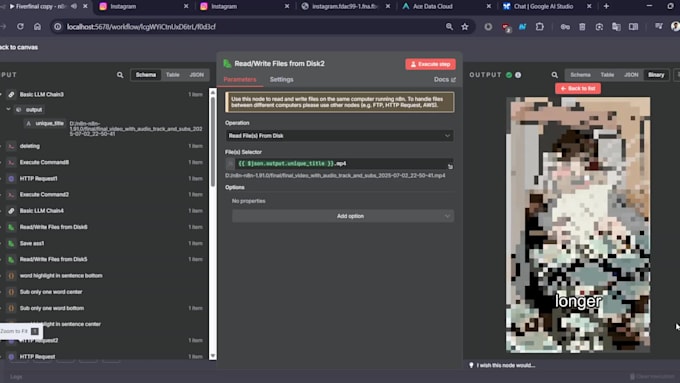Screen dimensions: 680x383
Task: Select the Sub only one word center icon
Action: click(11, 292)
